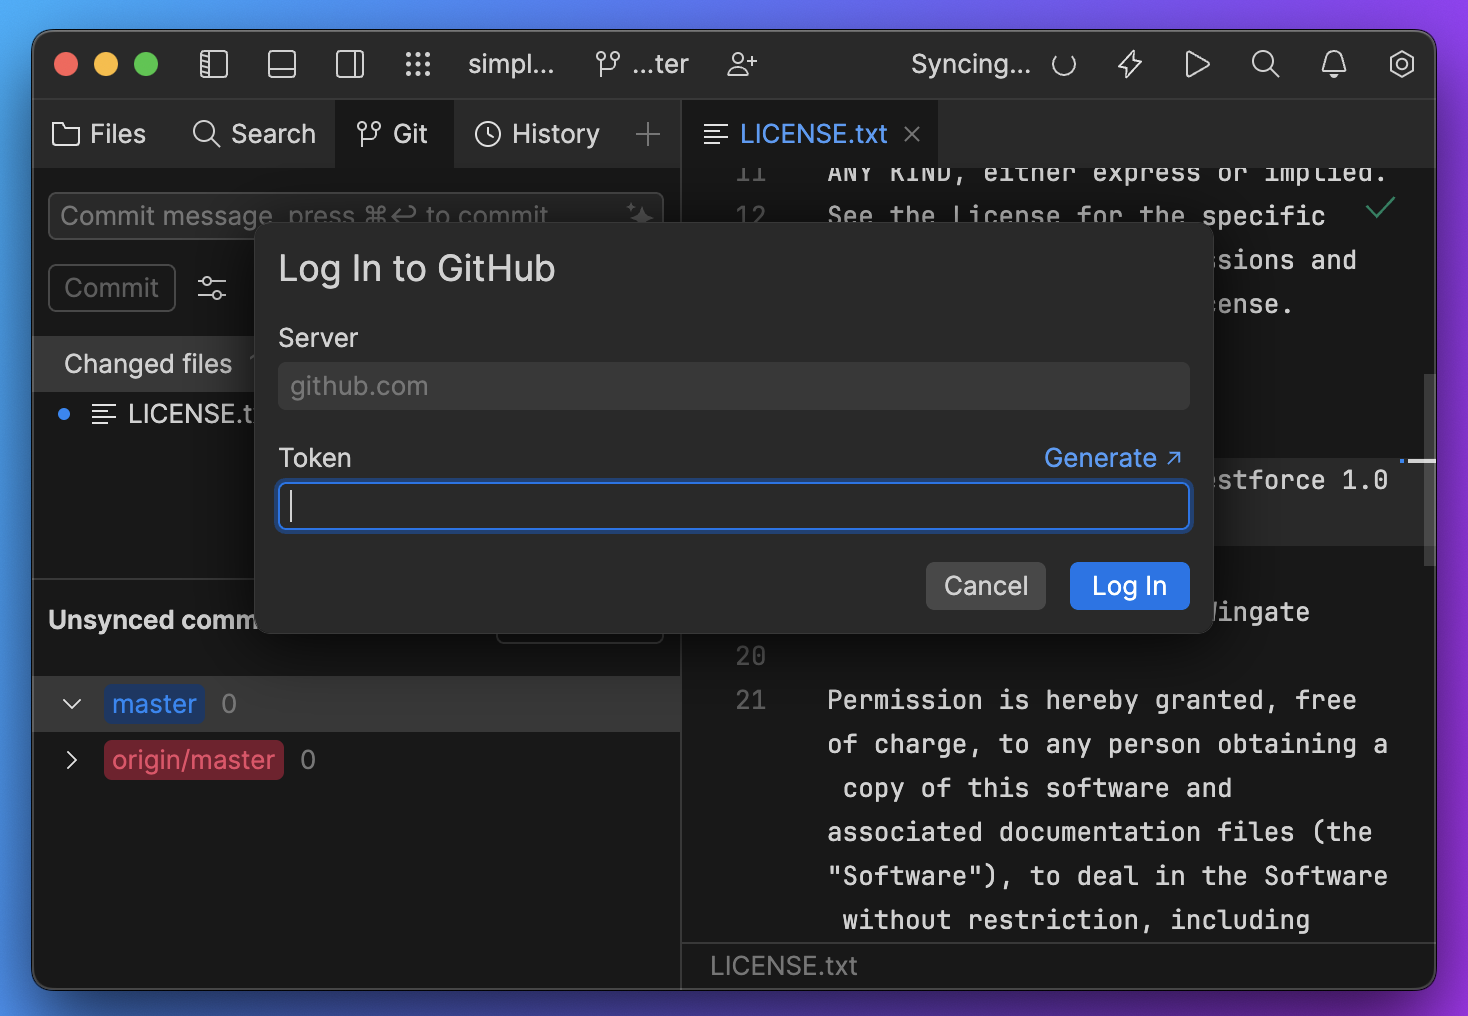Screen dimensions: 1468x1016
Task: Select the blue master branch label
Action: click(154, 704)
